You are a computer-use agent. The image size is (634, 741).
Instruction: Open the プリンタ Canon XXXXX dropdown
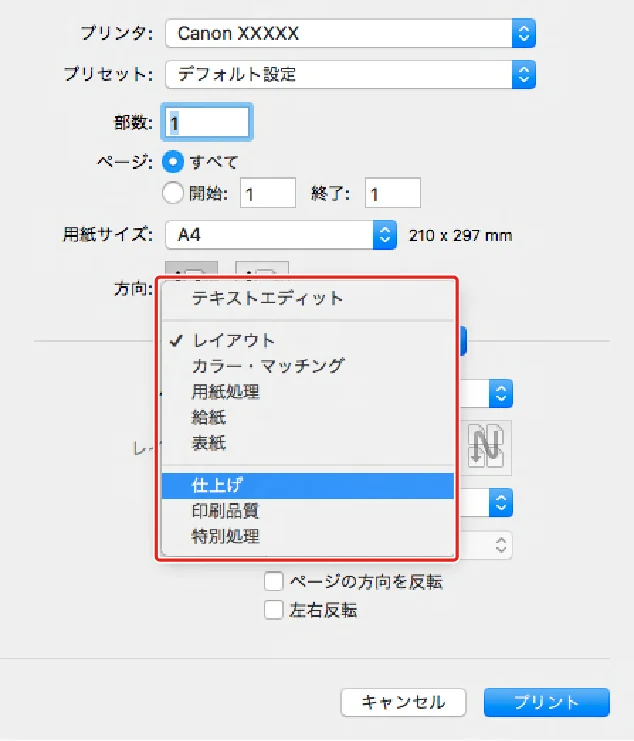350,34
